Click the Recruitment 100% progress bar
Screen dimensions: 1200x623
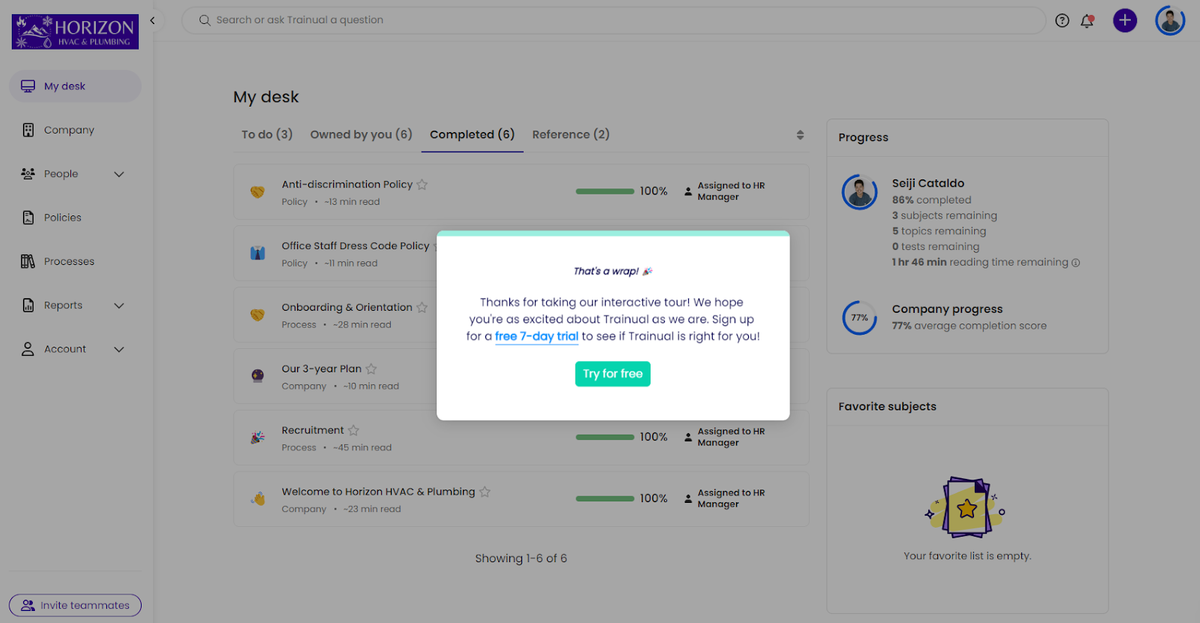coord(605,437)
